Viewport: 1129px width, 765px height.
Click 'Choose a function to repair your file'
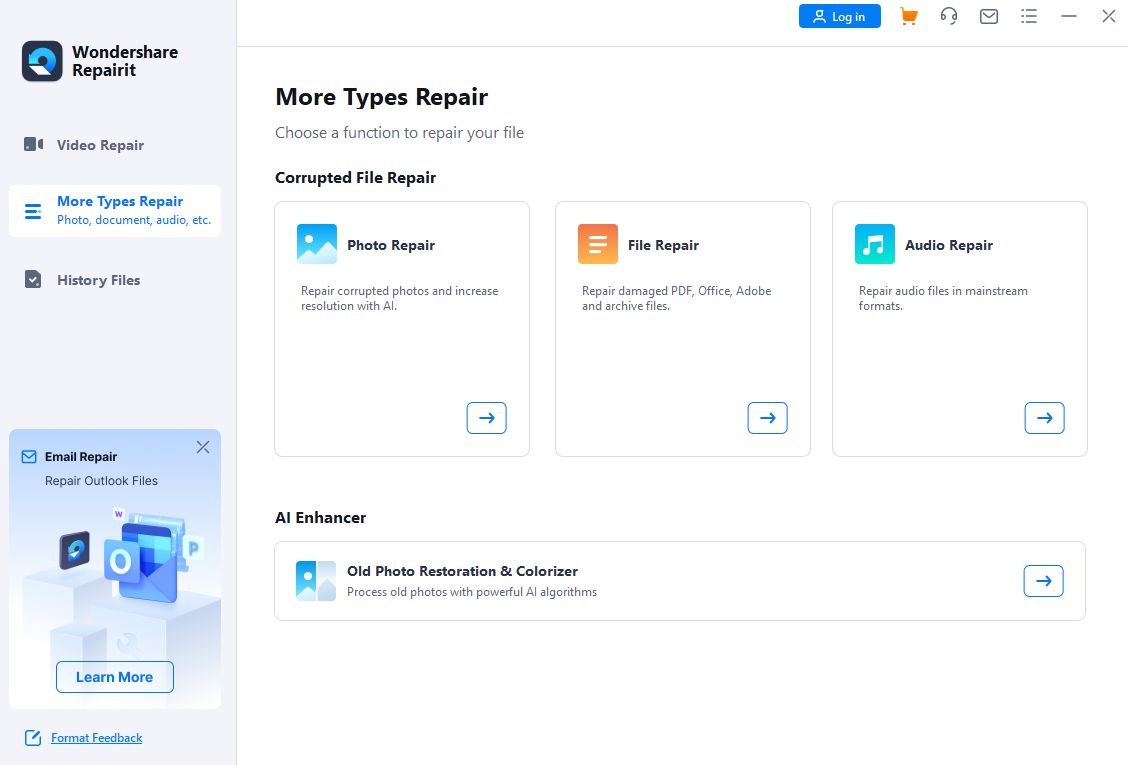click(x=400, y=133)
